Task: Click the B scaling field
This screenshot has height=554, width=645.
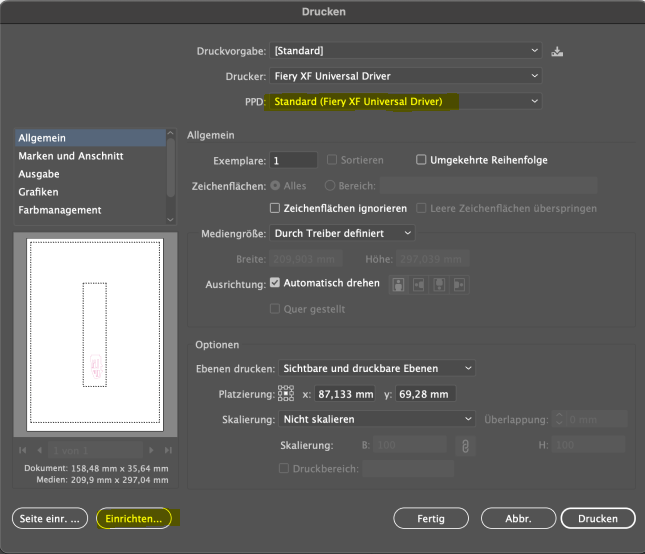Action: tap(410, 445)
